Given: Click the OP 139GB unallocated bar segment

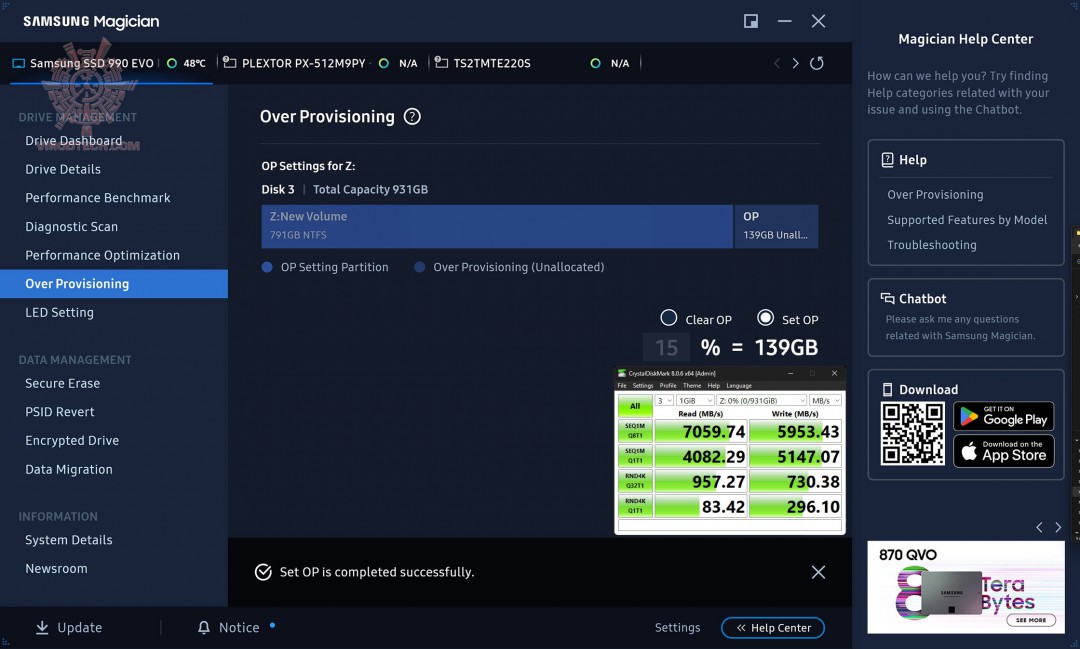Looking at the screenshot, I should pos(776,226).
